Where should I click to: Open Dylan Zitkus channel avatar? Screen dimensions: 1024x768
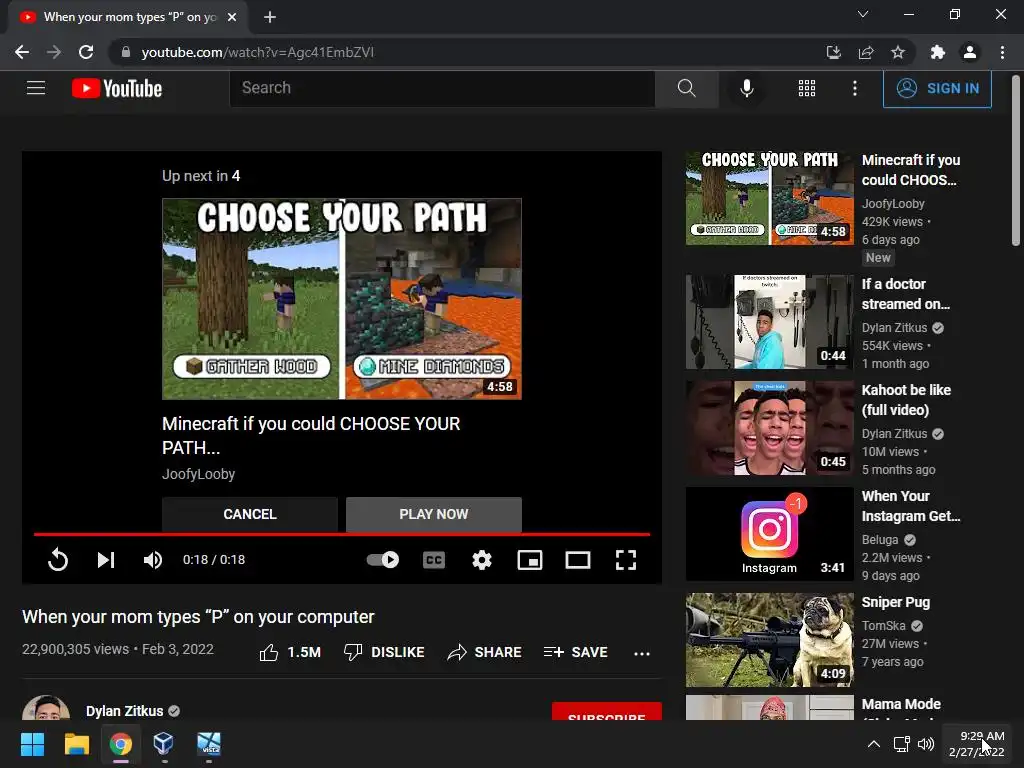pos(46,709)
